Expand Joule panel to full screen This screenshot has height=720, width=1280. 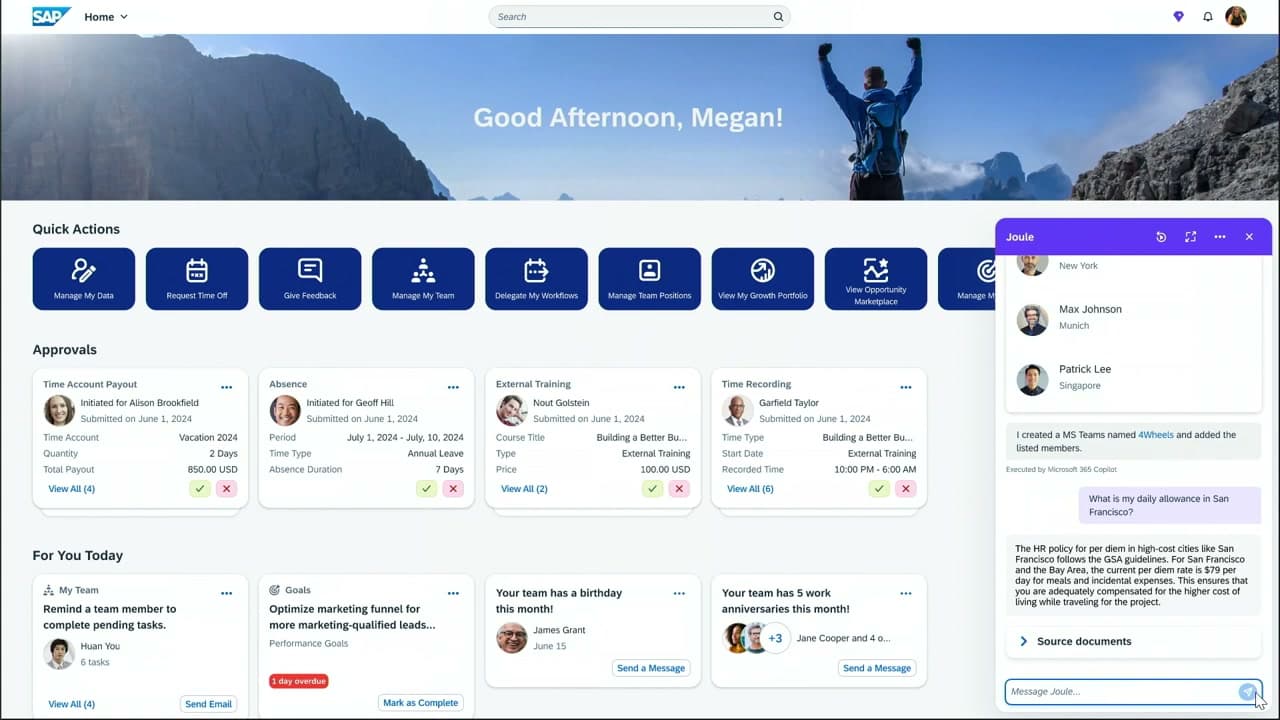(1190, 237)
